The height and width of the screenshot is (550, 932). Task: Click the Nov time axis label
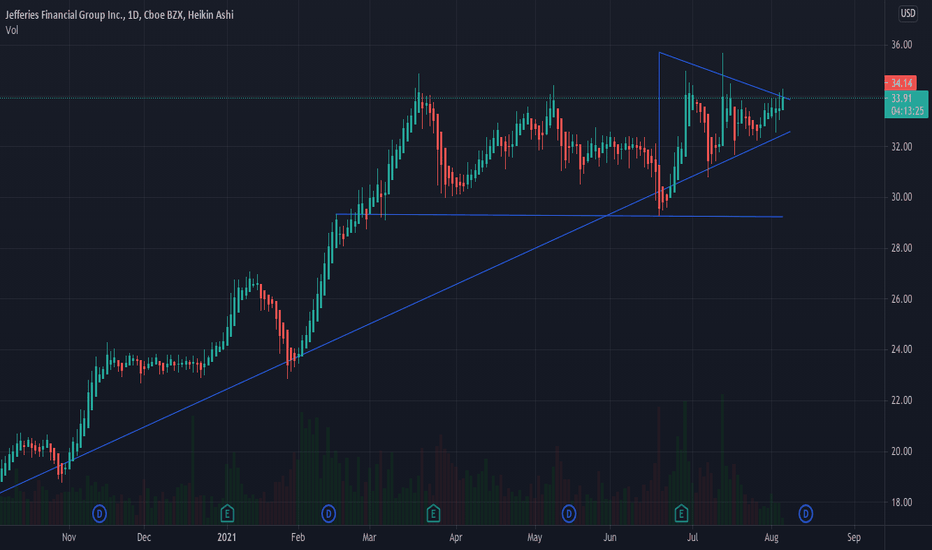pos(69,538)
